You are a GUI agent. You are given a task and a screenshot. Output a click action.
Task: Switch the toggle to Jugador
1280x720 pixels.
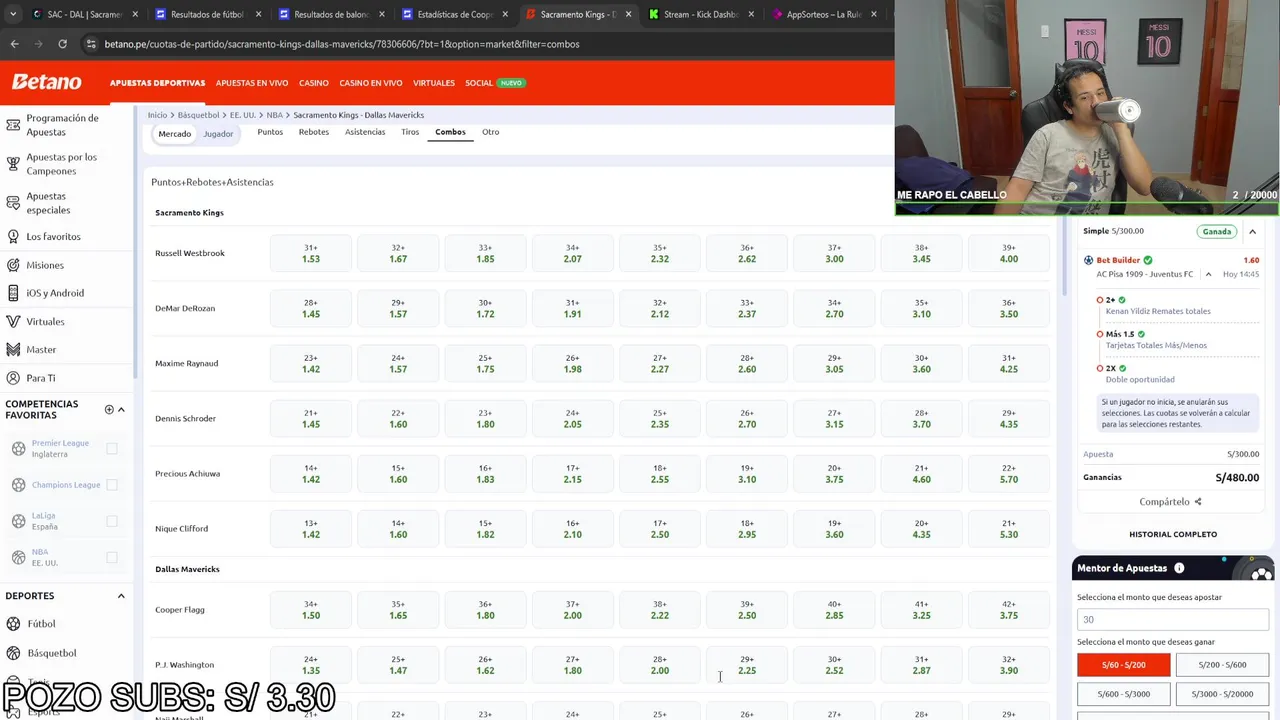218,134
